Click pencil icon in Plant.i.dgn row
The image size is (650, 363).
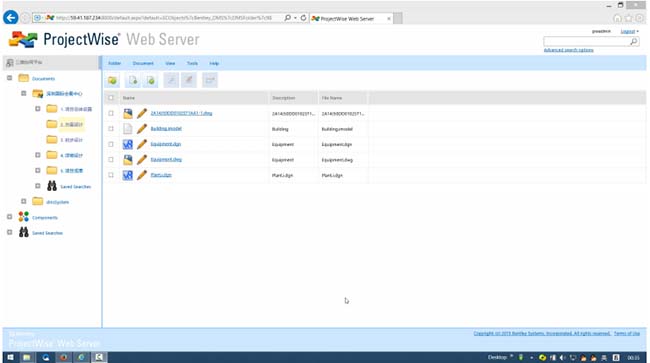142,175
